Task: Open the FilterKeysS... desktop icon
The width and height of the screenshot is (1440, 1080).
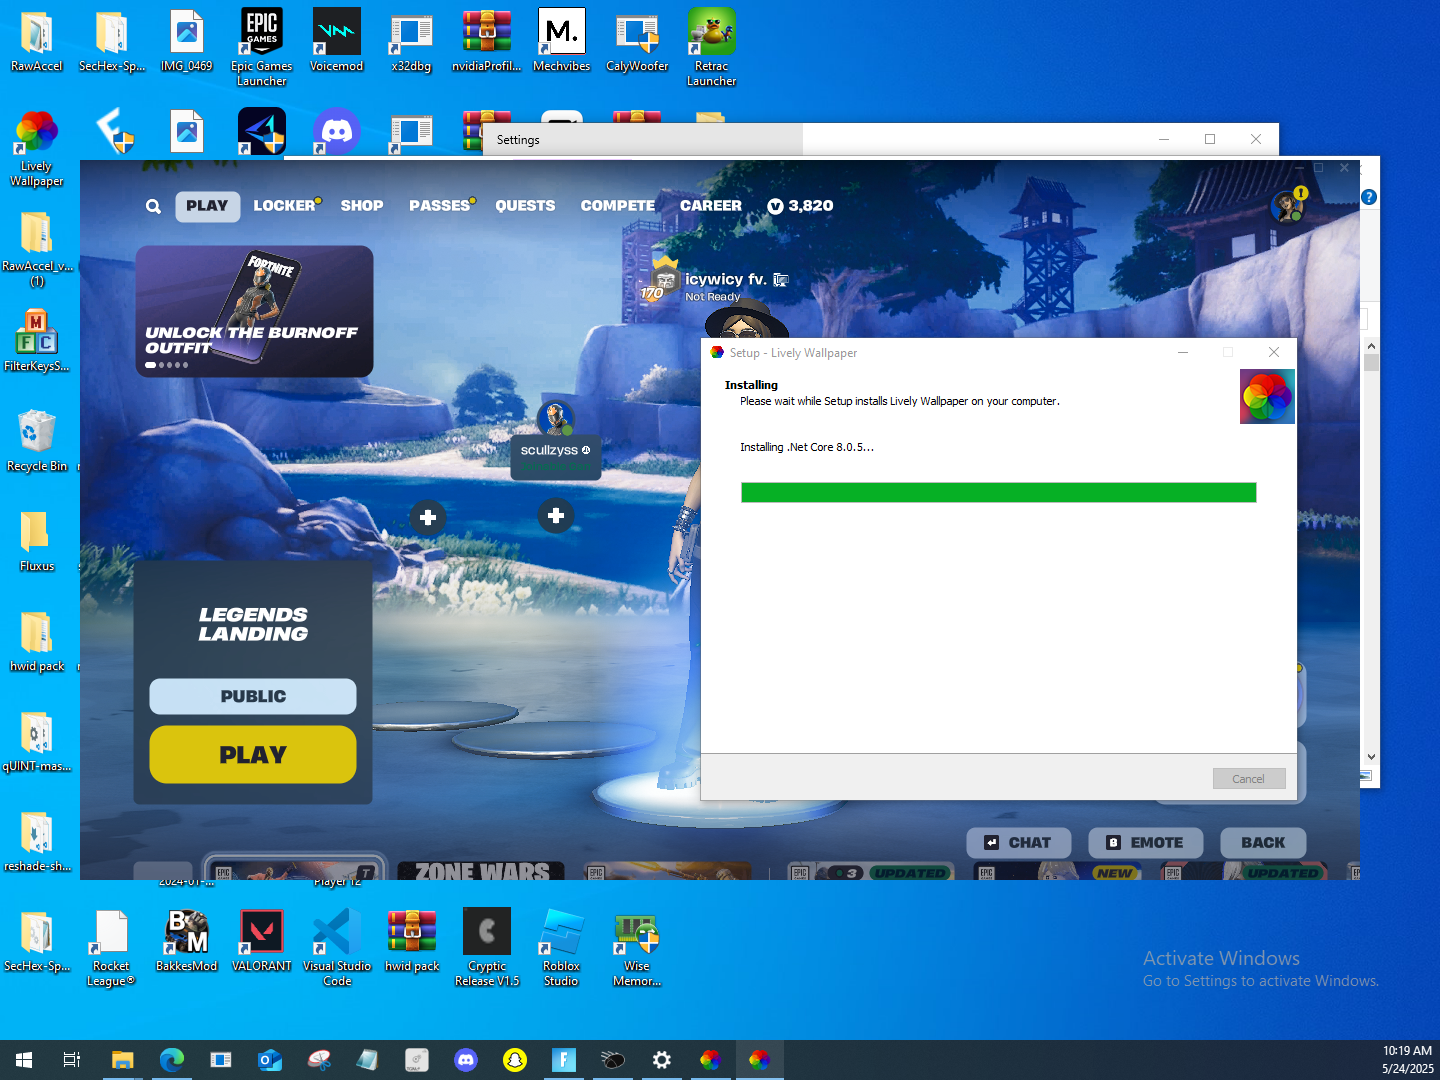Action: [36, 341]
